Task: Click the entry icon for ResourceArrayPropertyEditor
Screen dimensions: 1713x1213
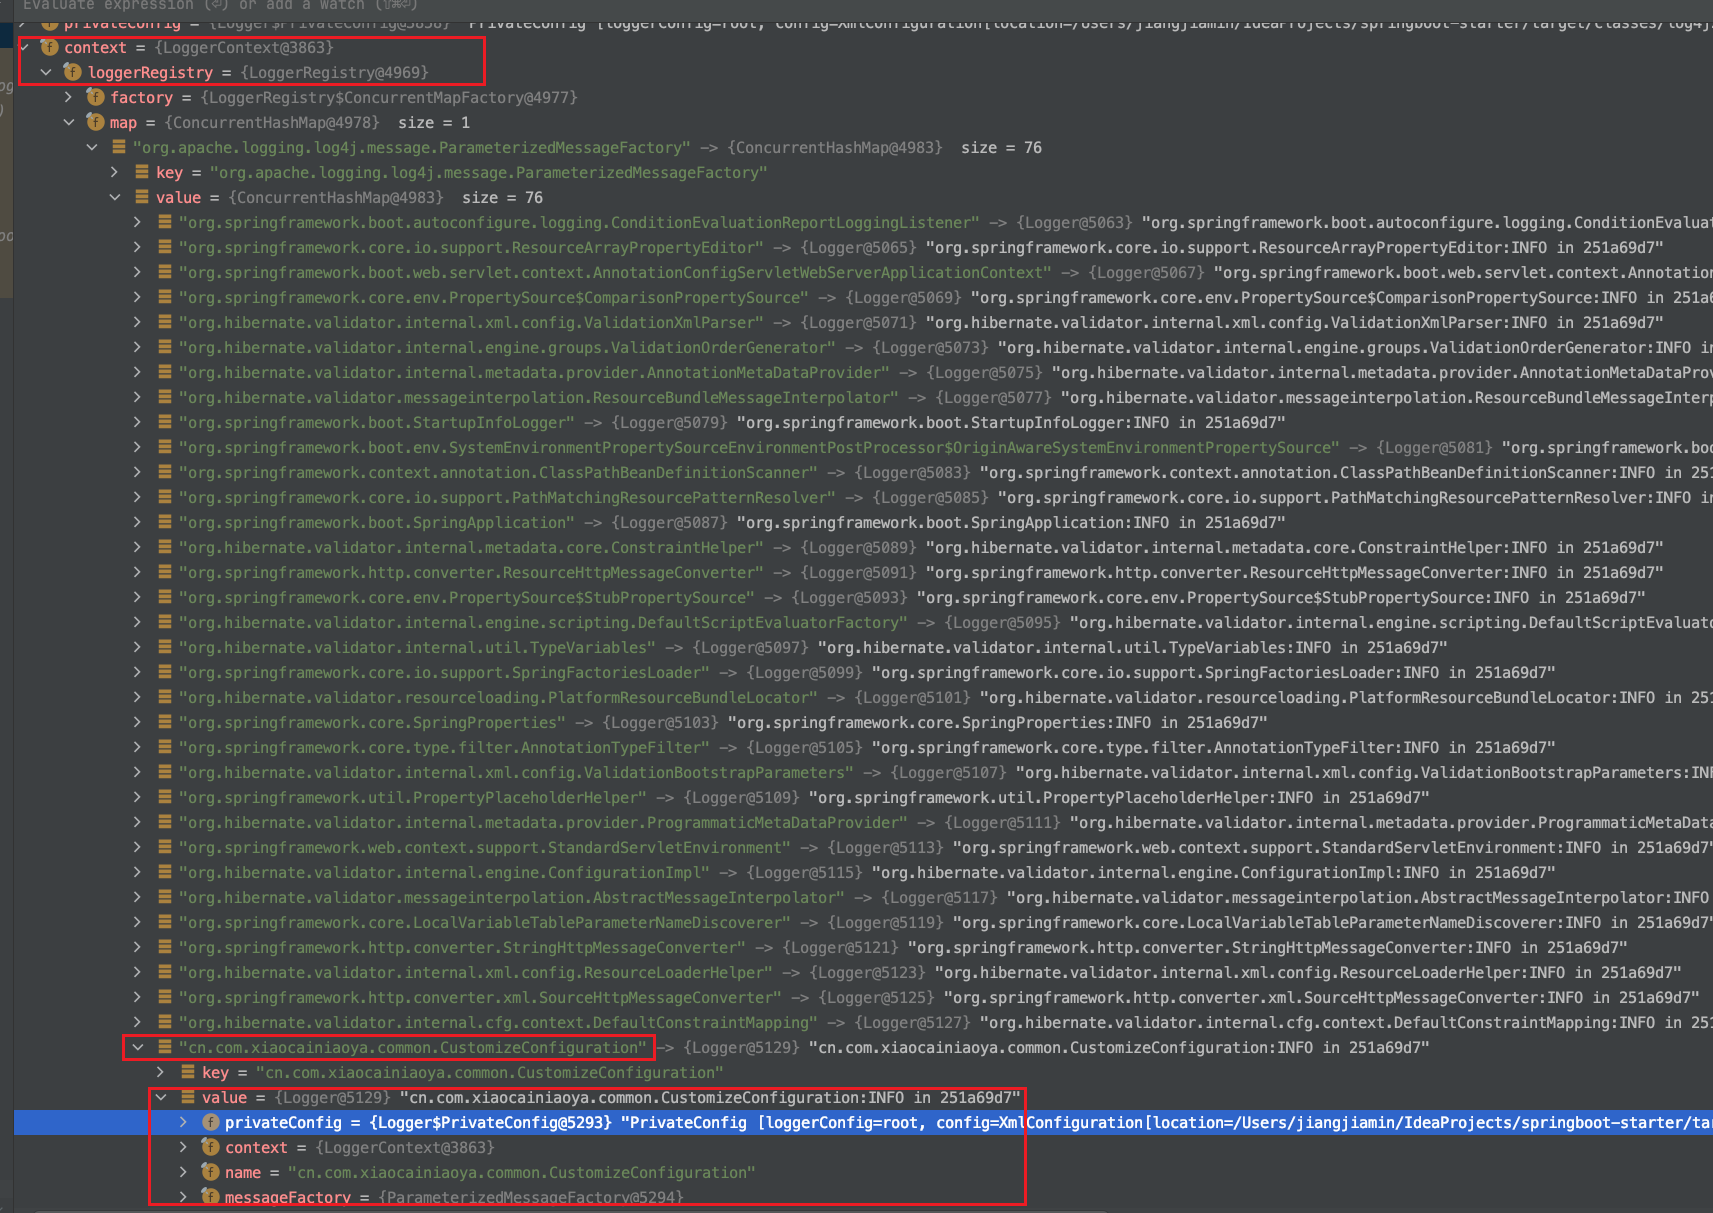Action: click(x=164, y=247)
